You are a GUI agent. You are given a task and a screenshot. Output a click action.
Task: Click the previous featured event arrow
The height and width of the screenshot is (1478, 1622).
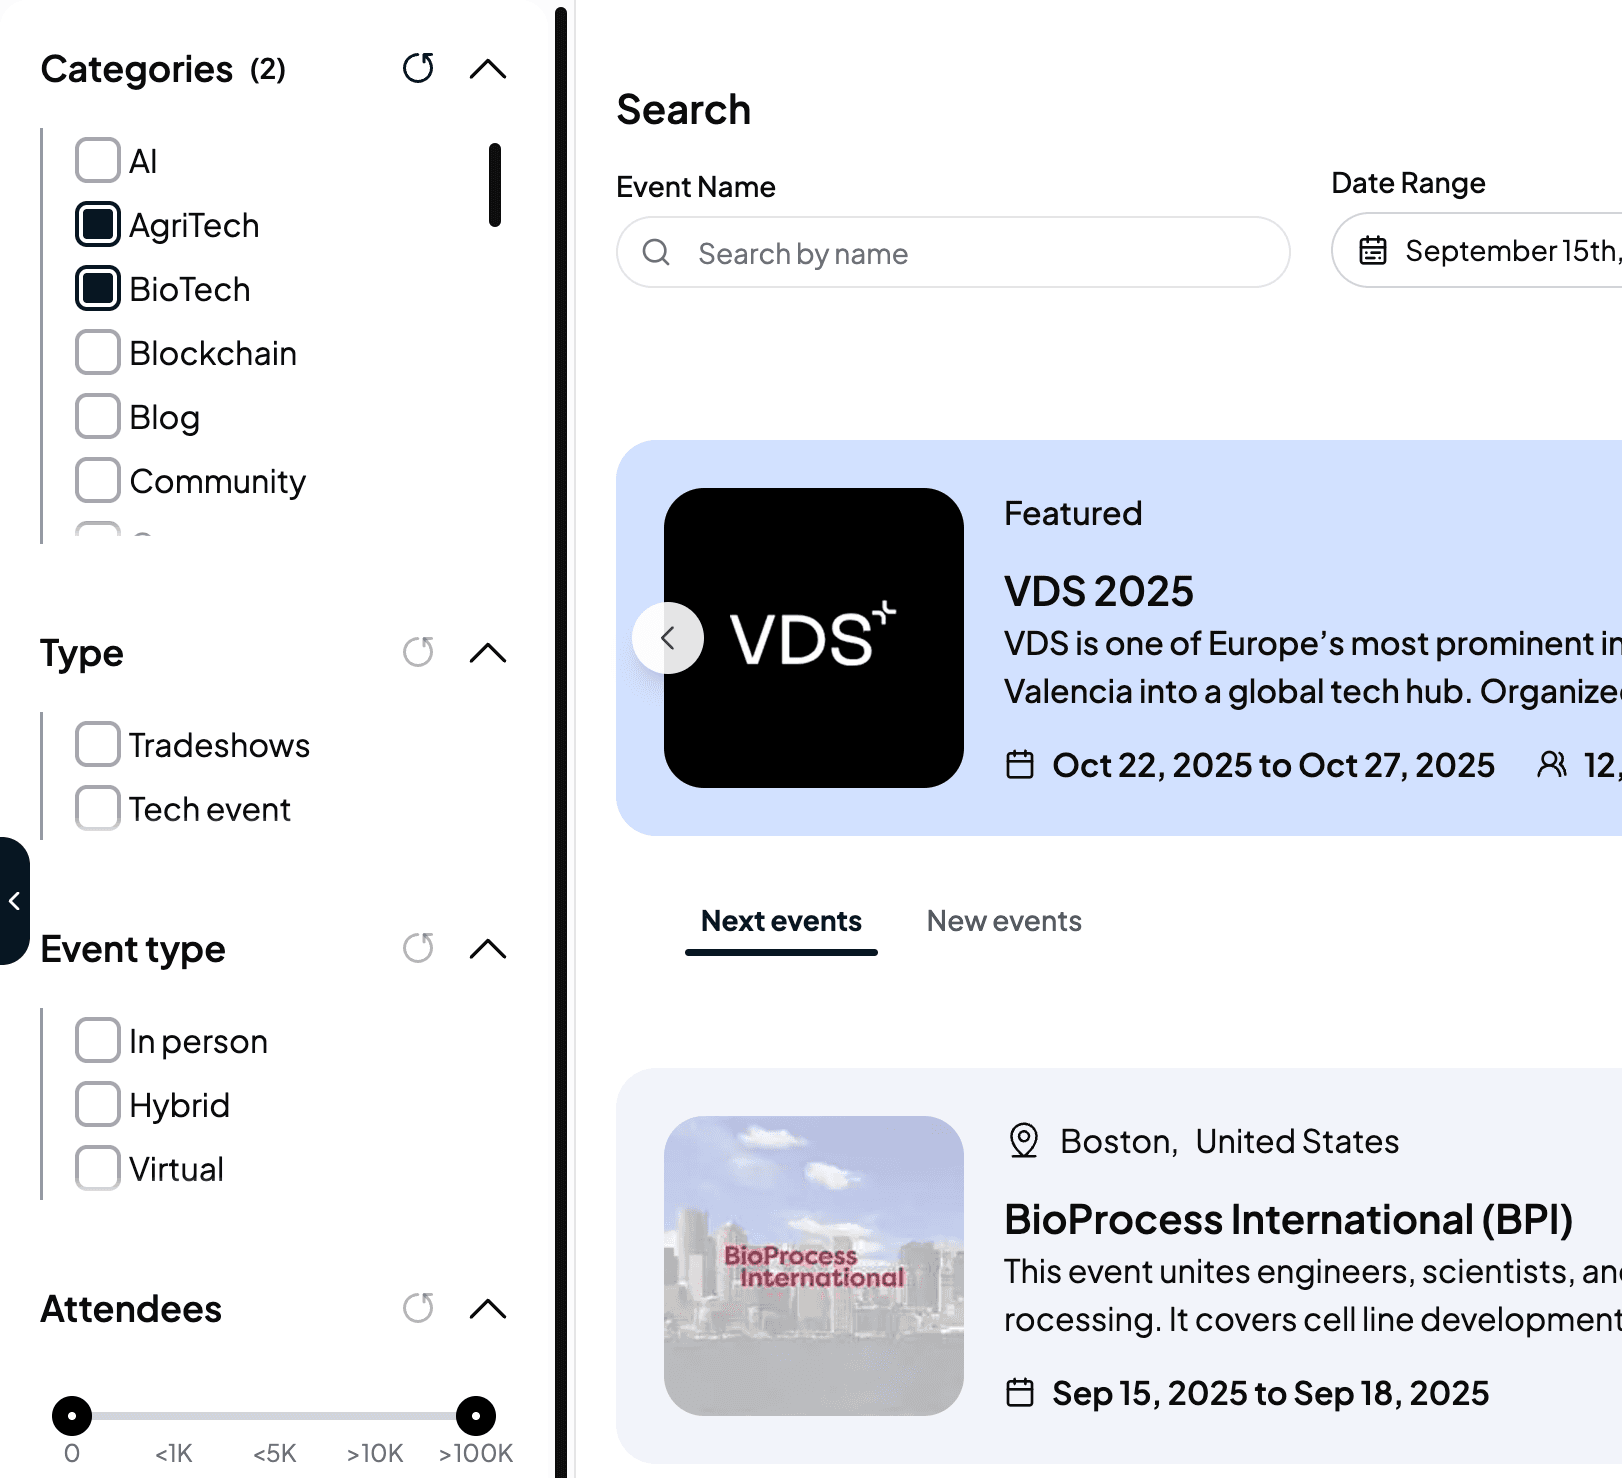click(x=668, y=638)
